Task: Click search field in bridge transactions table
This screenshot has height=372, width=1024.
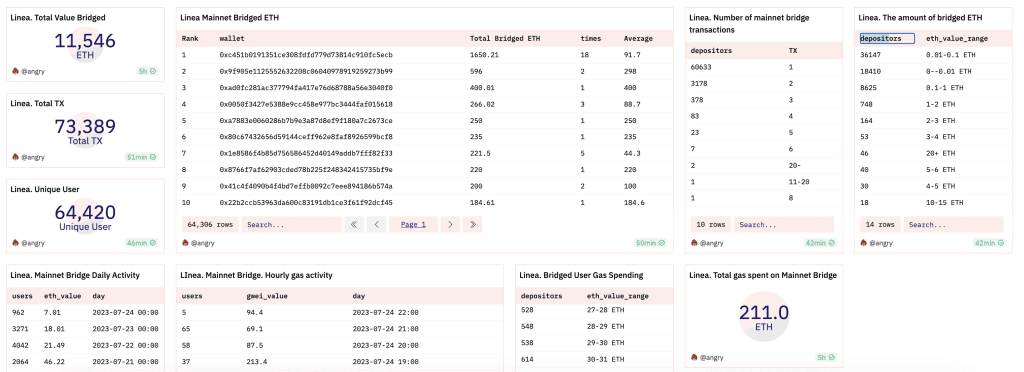Action: click(784, 225)
